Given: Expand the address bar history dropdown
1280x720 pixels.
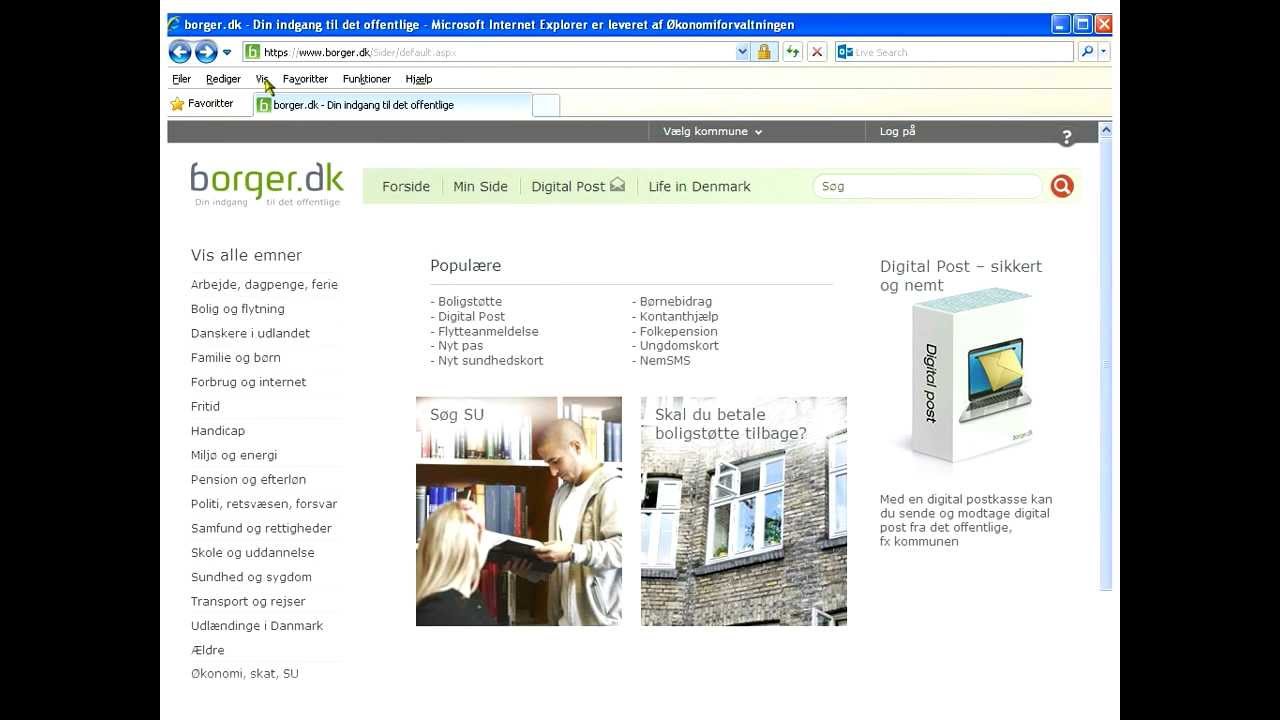Looking at the screenshot, I should 742,52.
